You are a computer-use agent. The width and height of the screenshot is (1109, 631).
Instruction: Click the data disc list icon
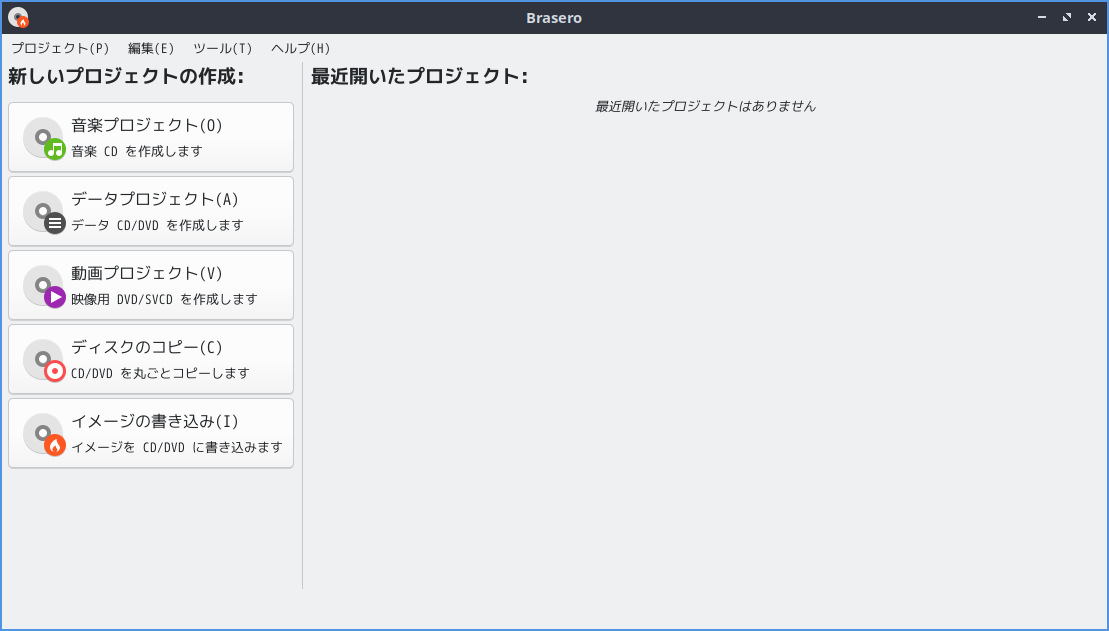click(44, 212)
